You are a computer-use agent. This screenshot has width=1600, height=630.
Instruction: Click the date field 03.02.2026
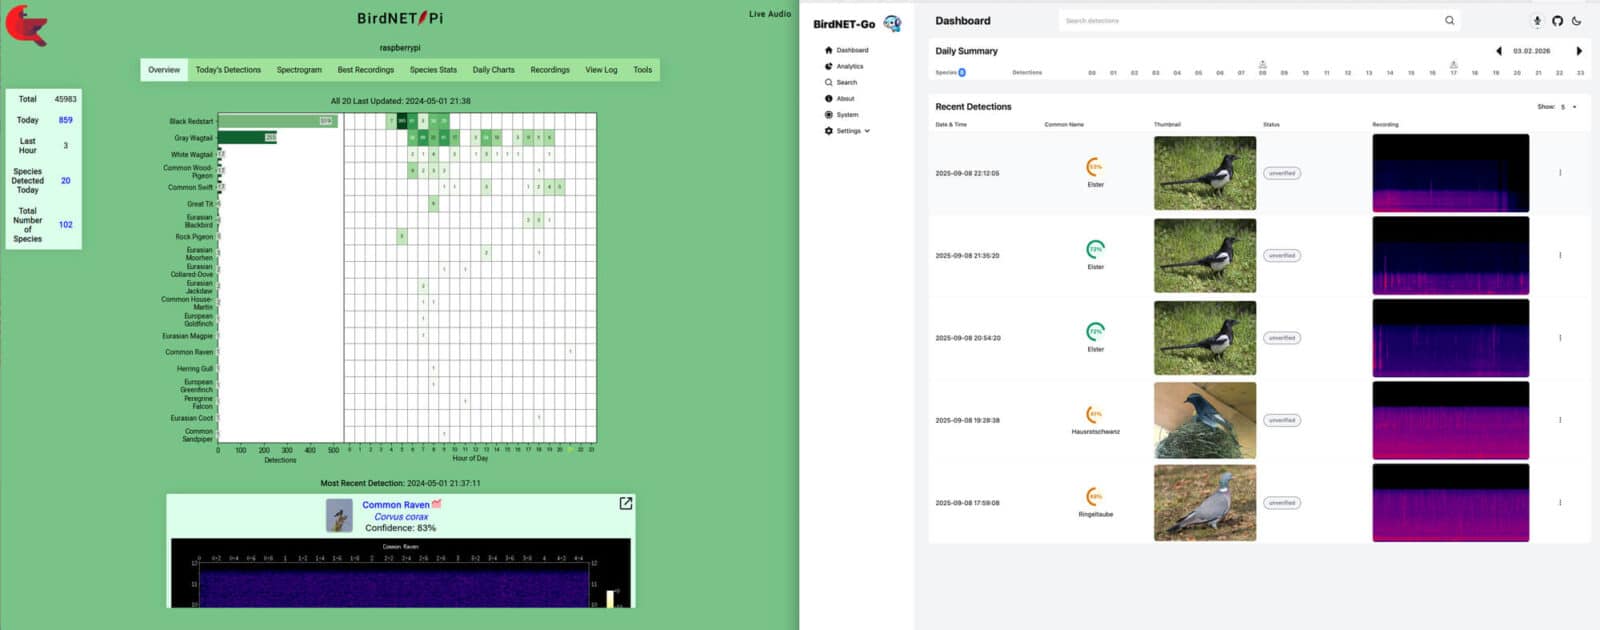point(1531,51)
